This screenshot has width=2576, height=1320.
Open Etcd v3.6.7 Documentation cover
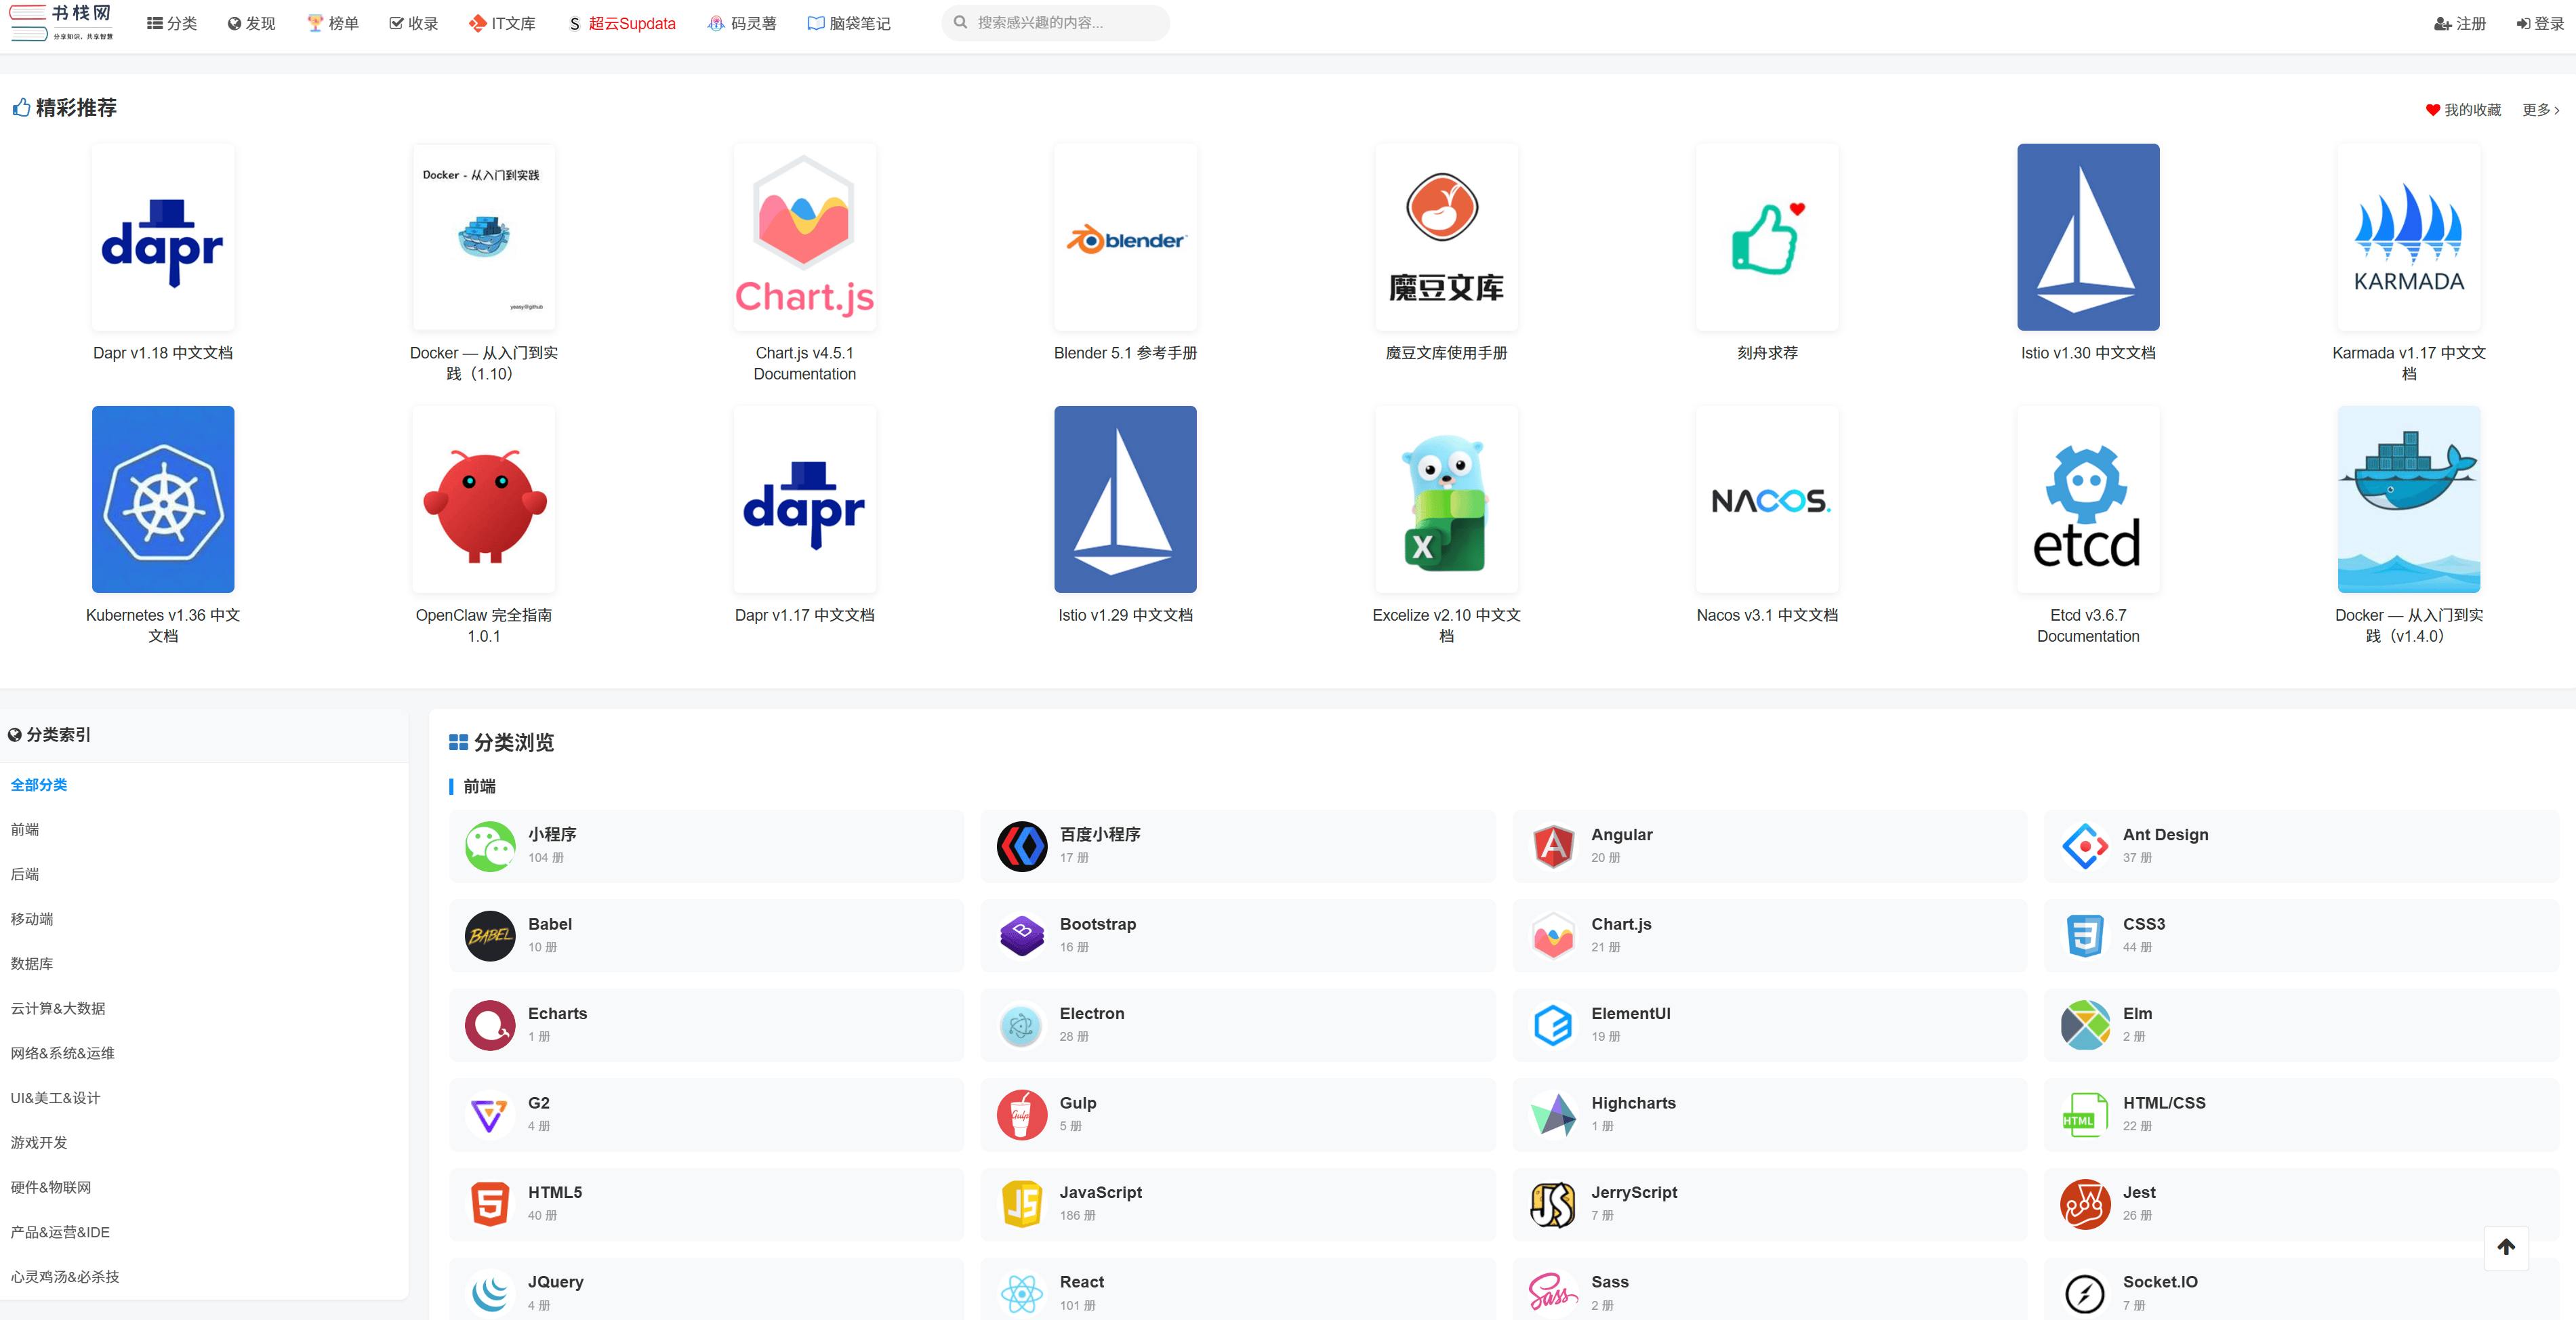point(2088,499)
